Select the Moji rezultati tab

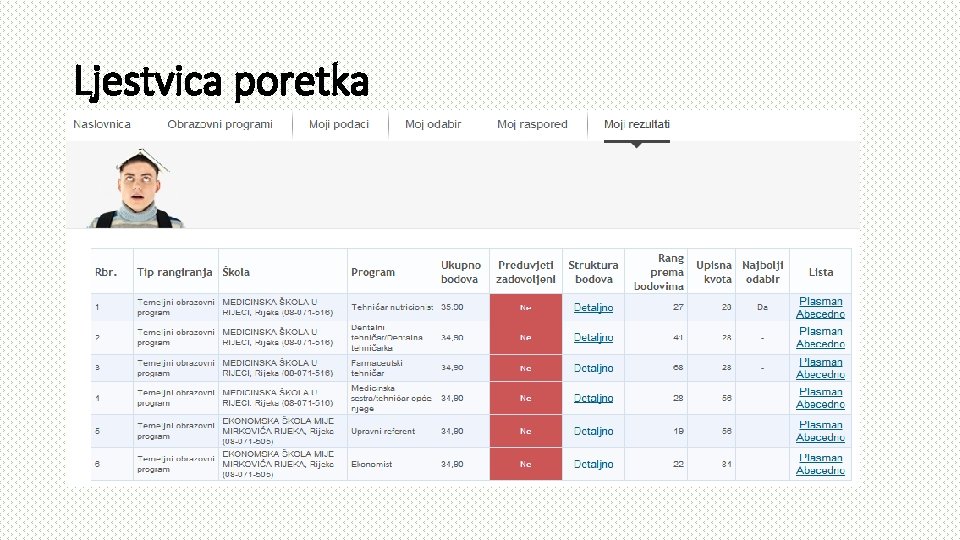(637, 124)
